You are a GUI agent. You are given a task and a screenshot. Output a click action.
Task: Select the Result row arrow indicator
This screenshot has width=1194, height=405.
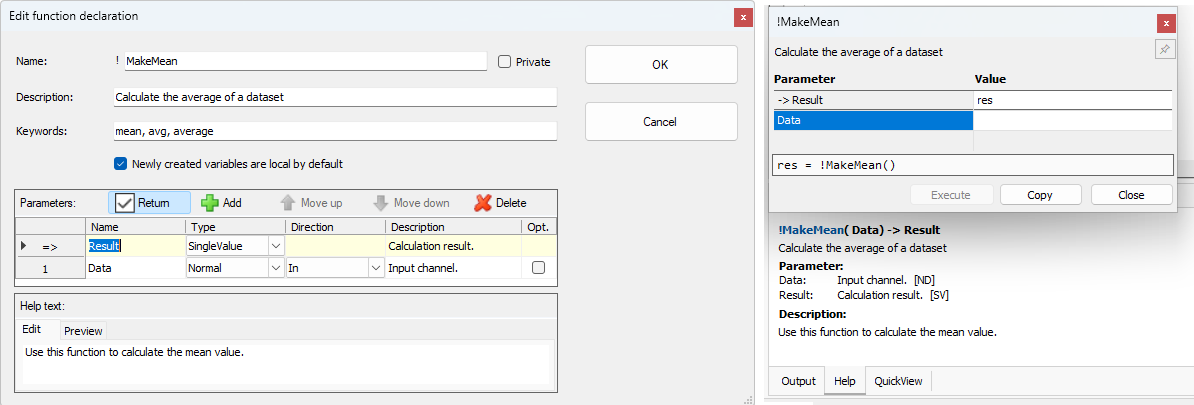[x=23, y=245]
